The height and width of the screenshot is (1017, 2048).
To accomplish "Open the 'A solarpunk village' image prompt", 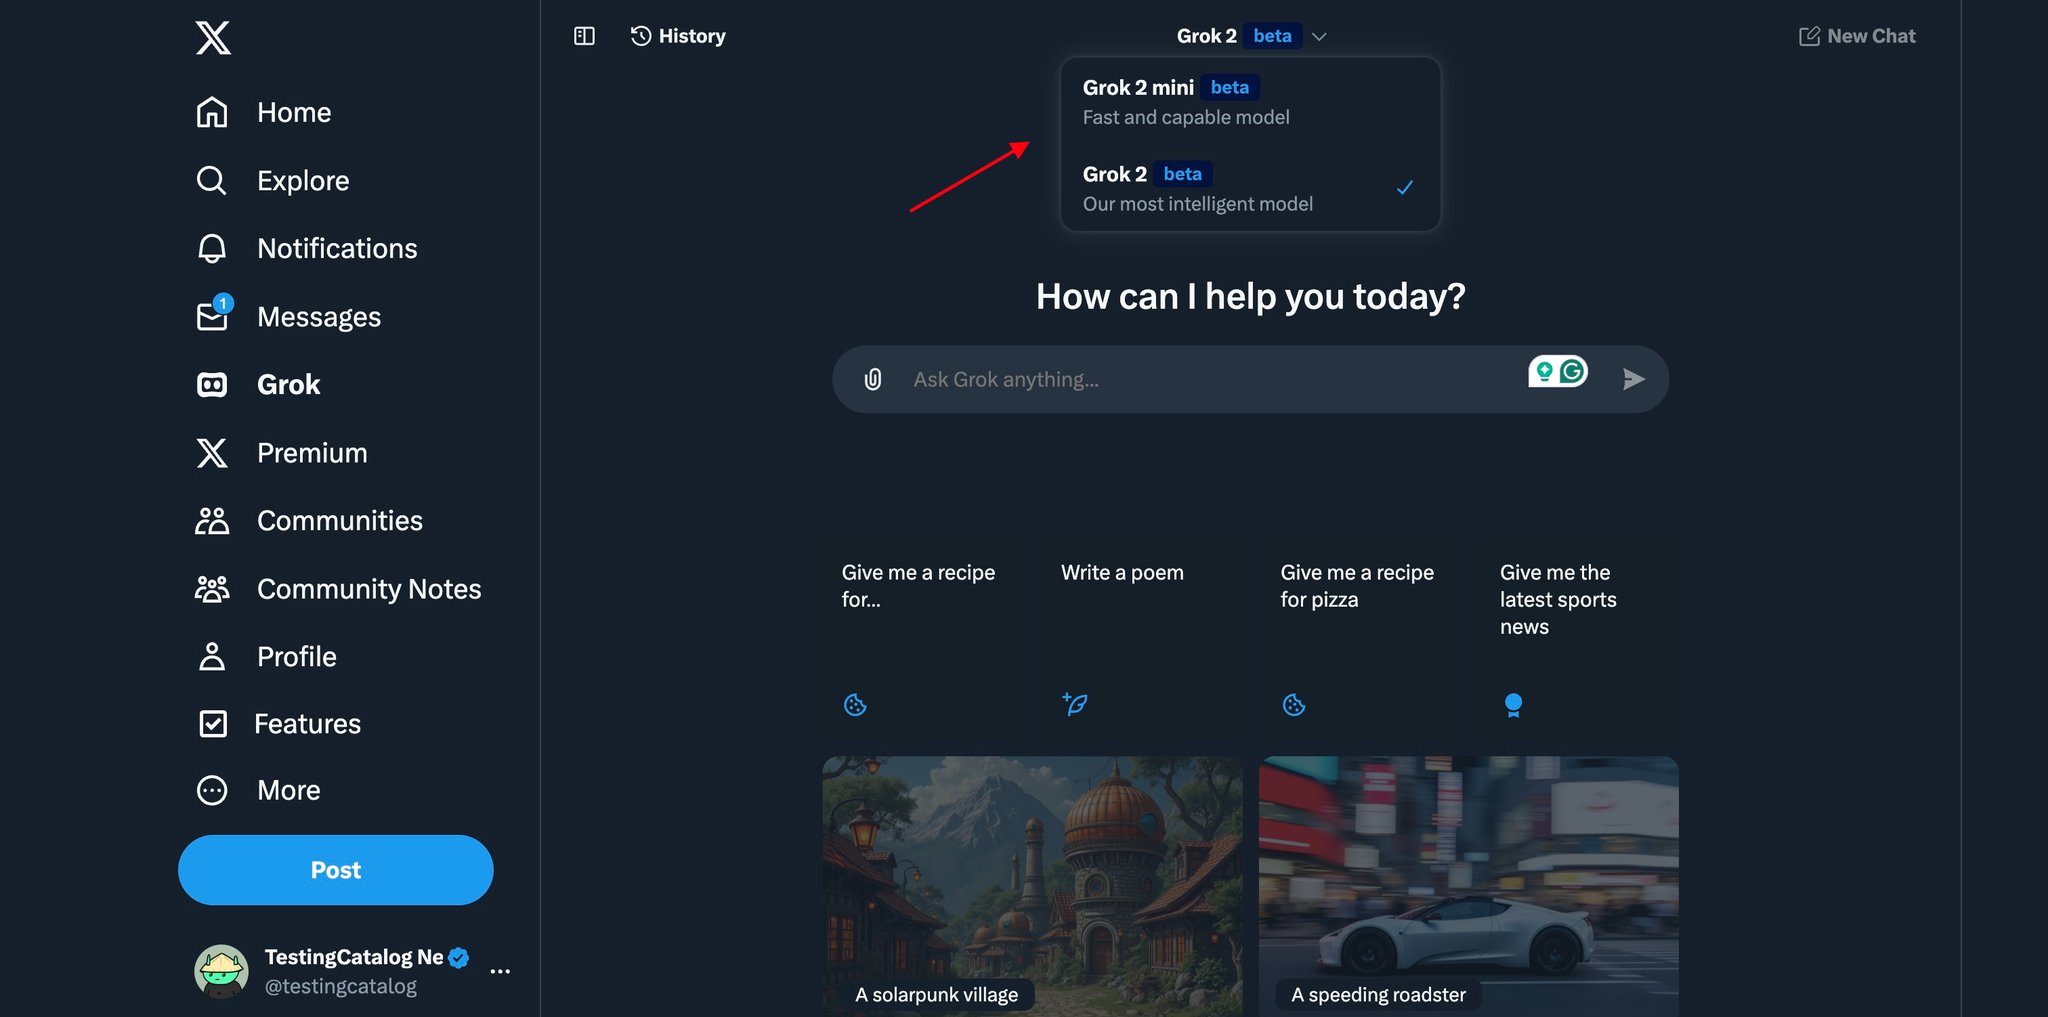I will tap(1032, 886).
